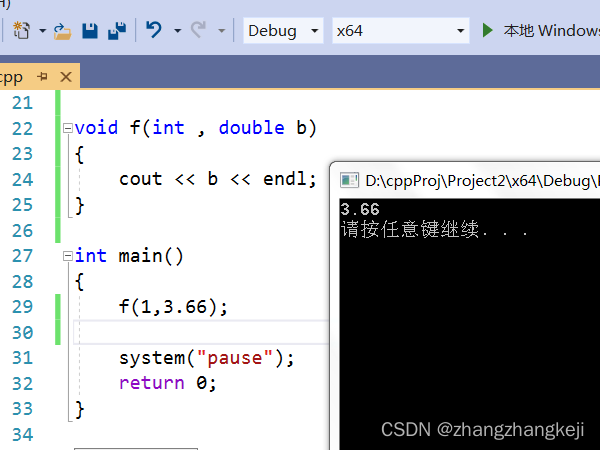The width and height of the screenshot is (600, 450).
Task: Click the Local Windows debugger button label
Action: tap(551, 31)
